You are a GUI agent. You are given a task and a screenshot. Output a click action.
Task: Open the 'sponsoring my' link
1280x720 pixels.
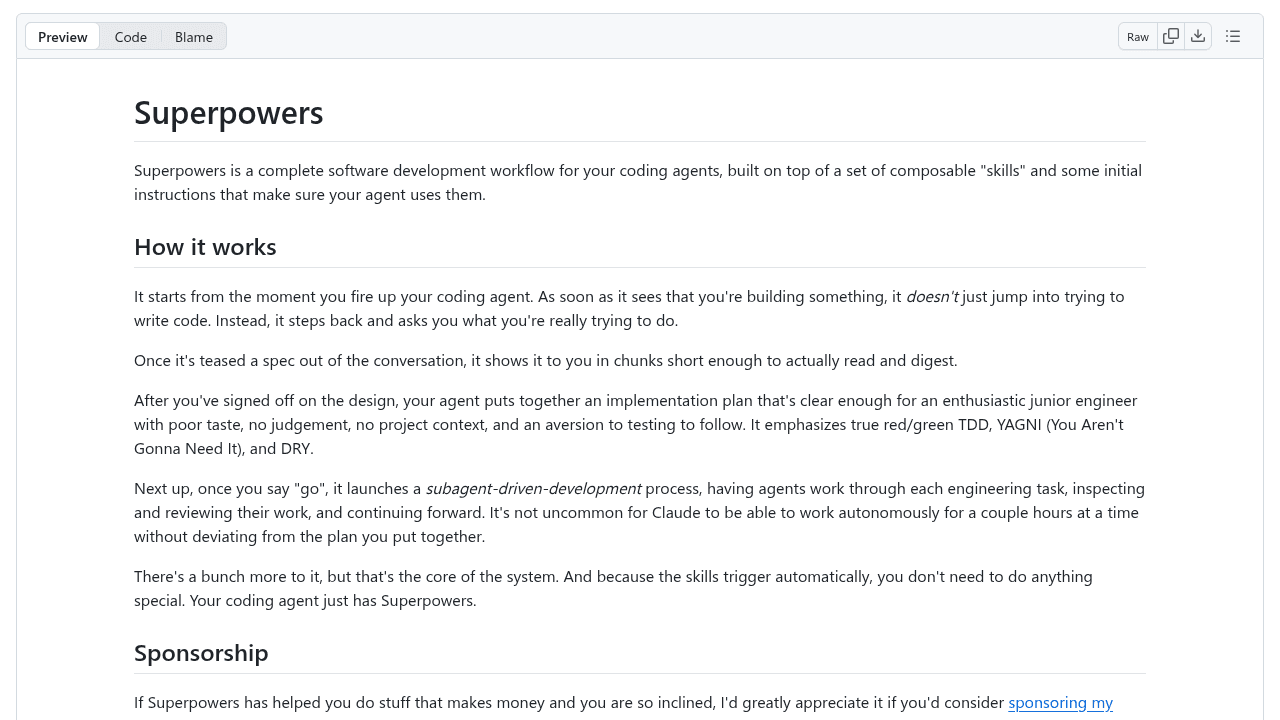pos(1061,702)
